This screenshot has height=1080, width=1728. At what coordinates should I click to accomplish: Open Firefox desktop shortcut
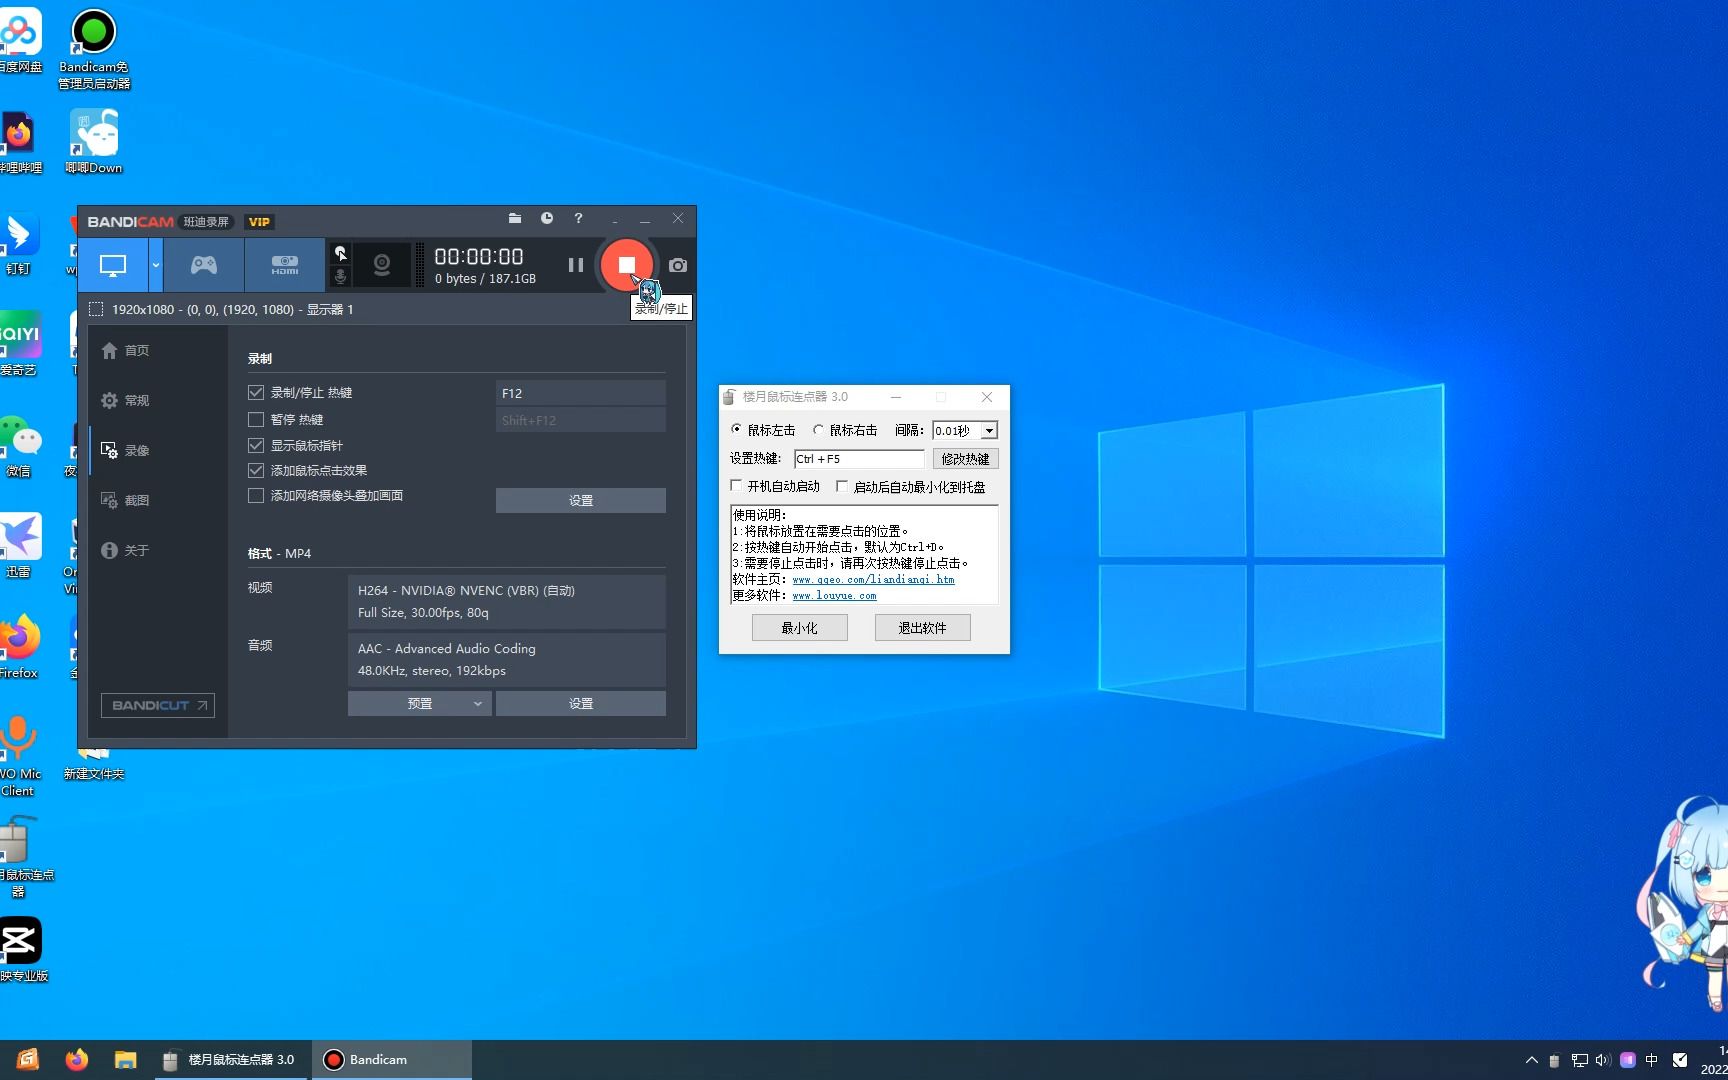click(x=20, y=647)
